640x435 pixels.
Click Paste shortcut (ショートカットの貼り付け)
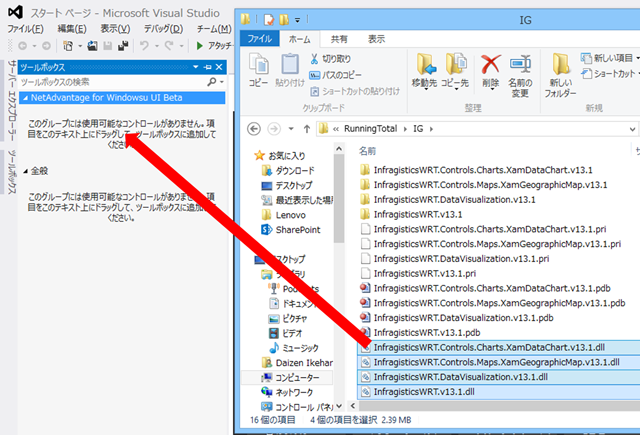[354, 91]
